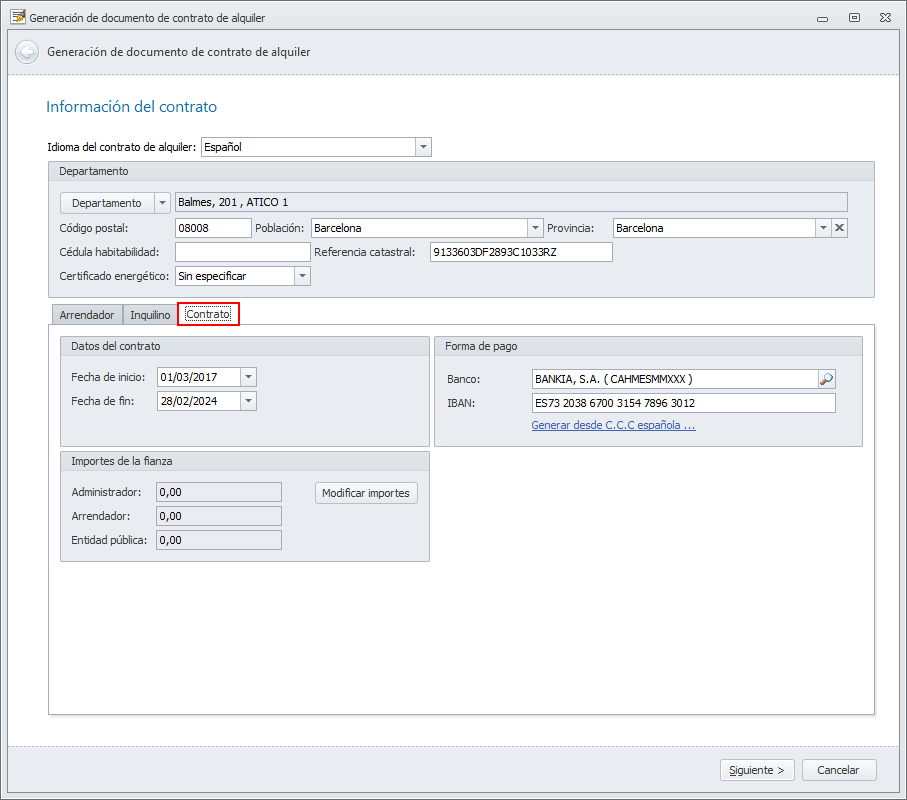Screen dimensions: 907x800
Task: Click the Siguiente button
Action: pyautogui.click(x=757, y=770)
